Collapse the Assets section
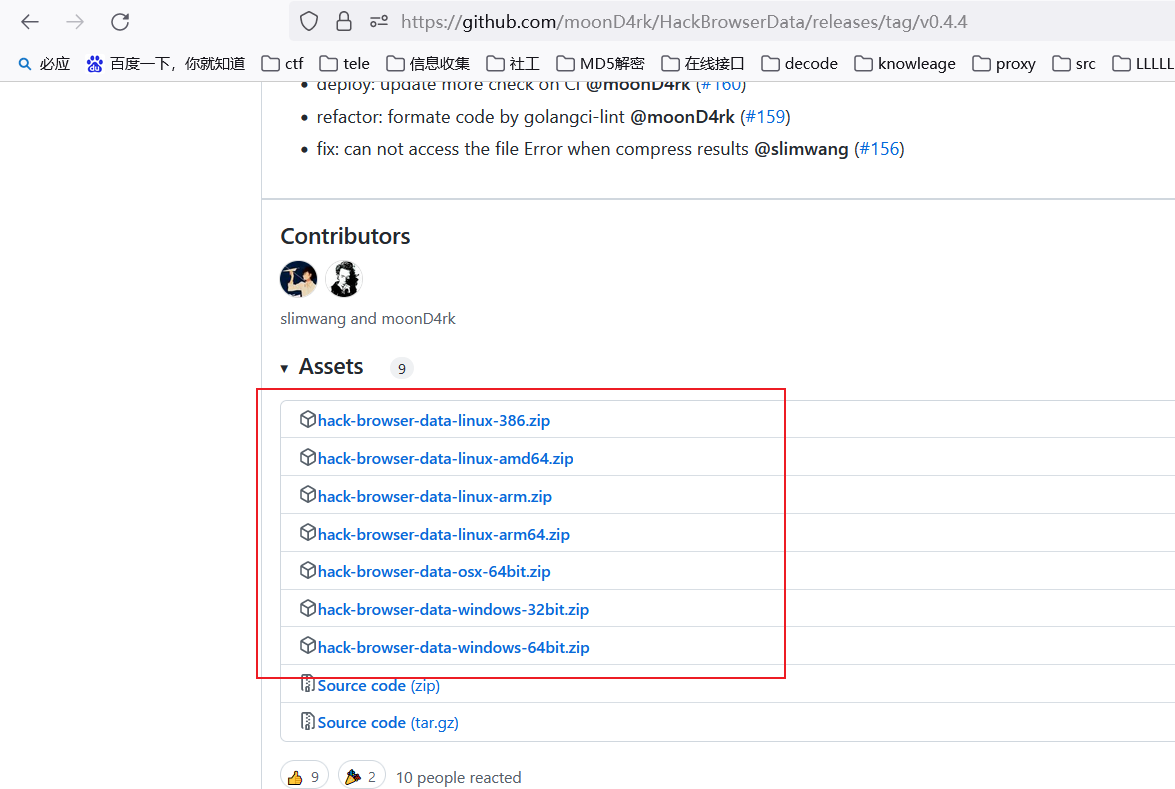 pos(322,367)
